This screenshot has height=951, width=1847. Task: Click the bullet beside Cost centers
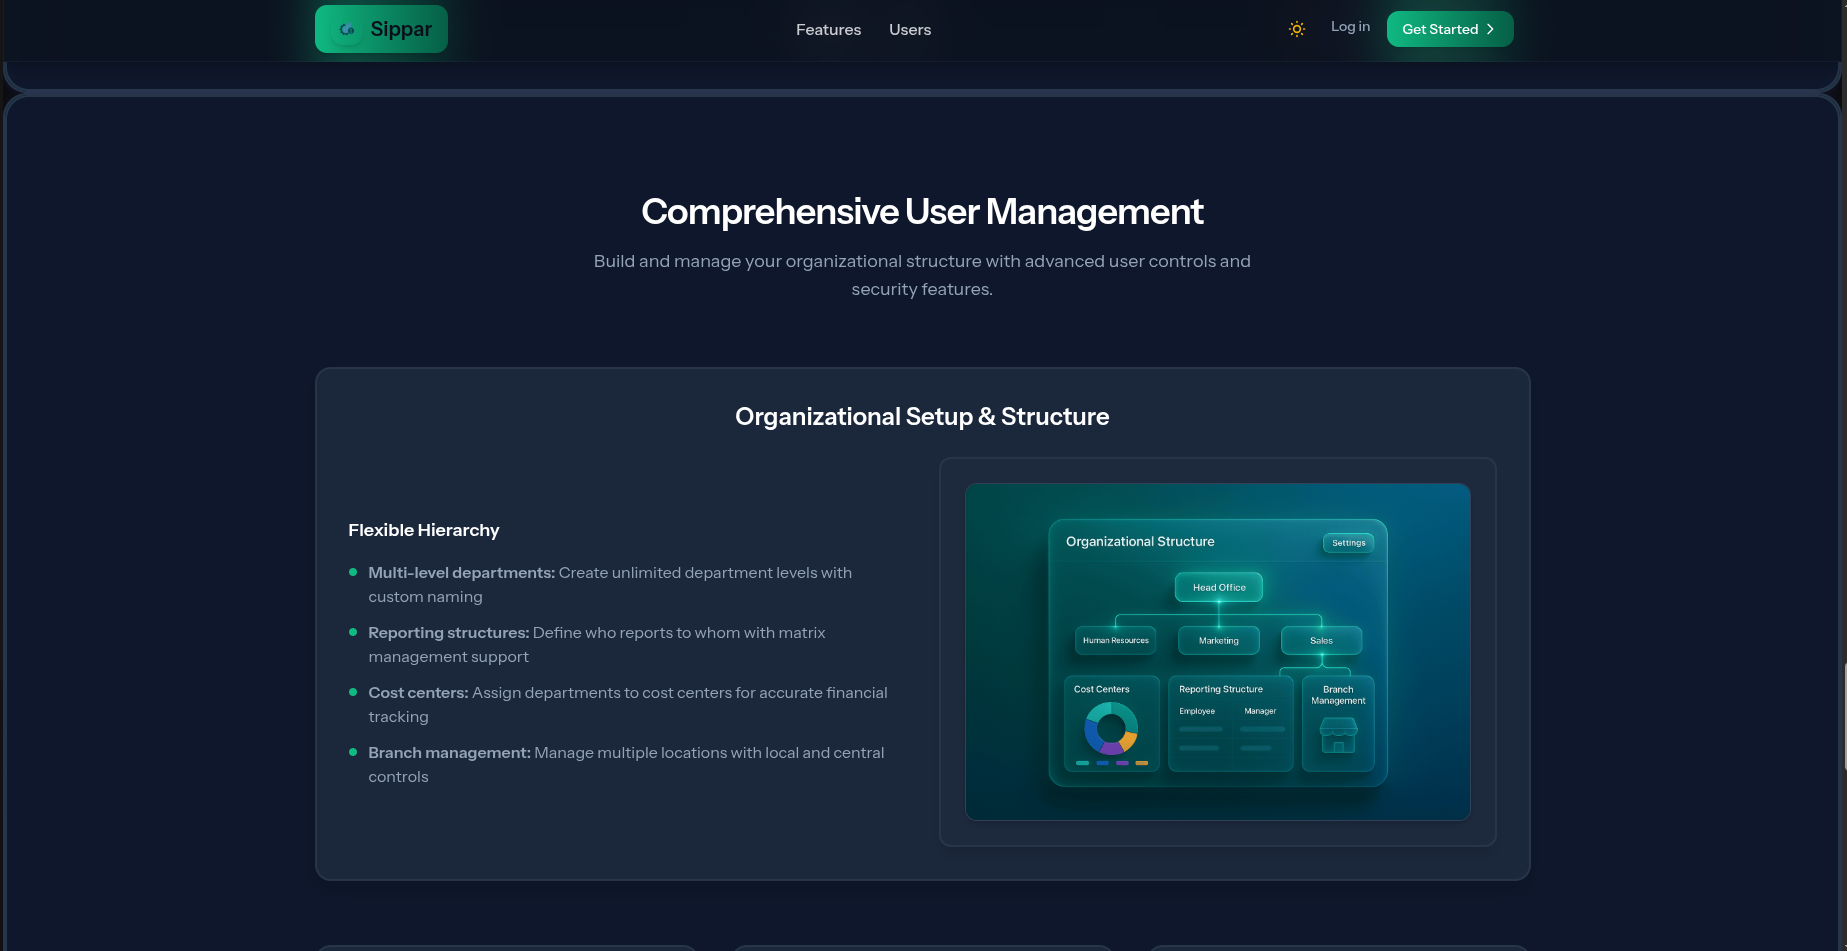point(353,692)
